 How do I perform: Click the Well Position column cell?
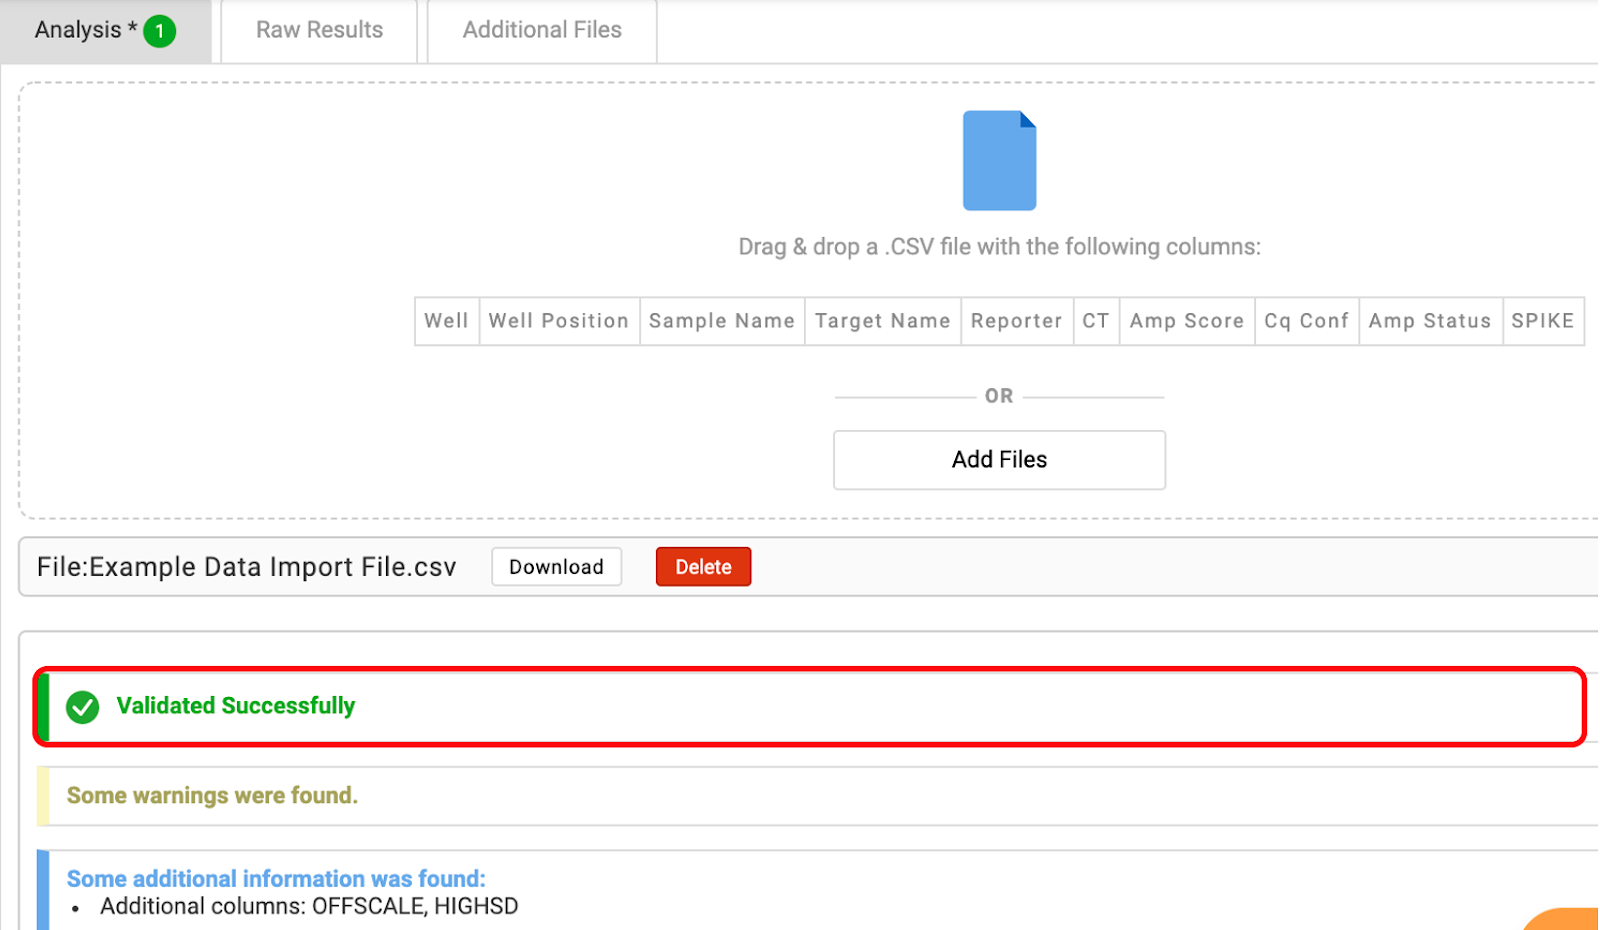[559, 321]
